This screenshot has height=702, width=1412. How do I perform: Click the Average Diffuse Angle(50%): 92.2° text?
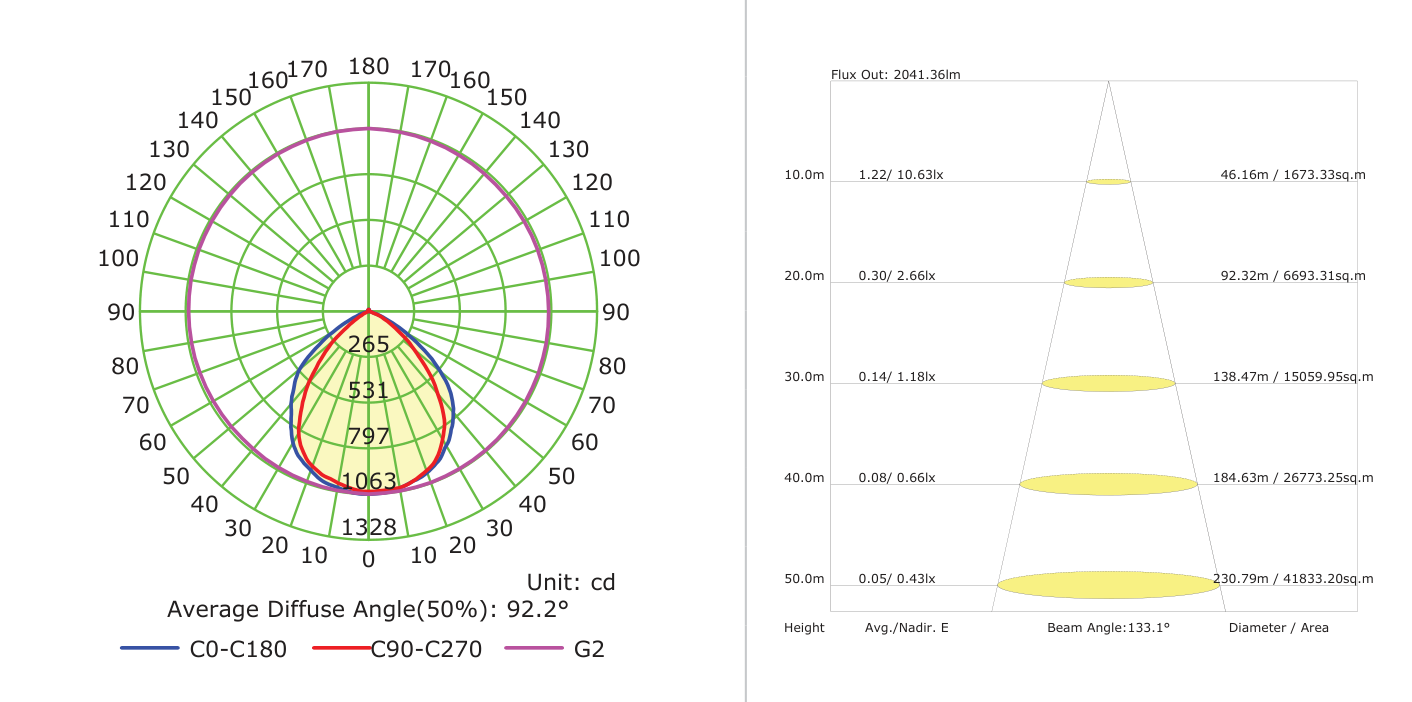[x=367, y=610]
